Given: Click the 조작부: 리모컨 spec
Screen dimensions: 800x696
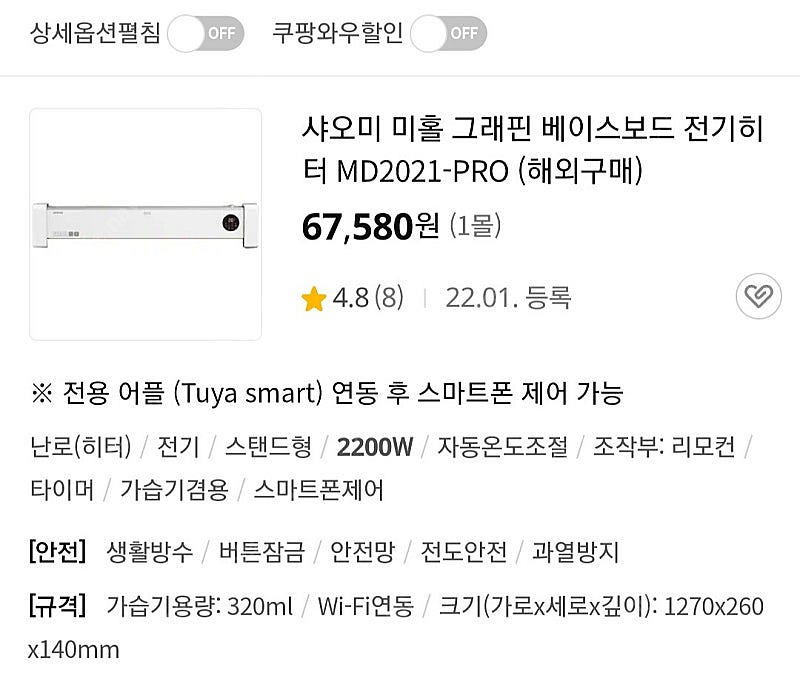Looking at the screenshot, I should point(664,446).
